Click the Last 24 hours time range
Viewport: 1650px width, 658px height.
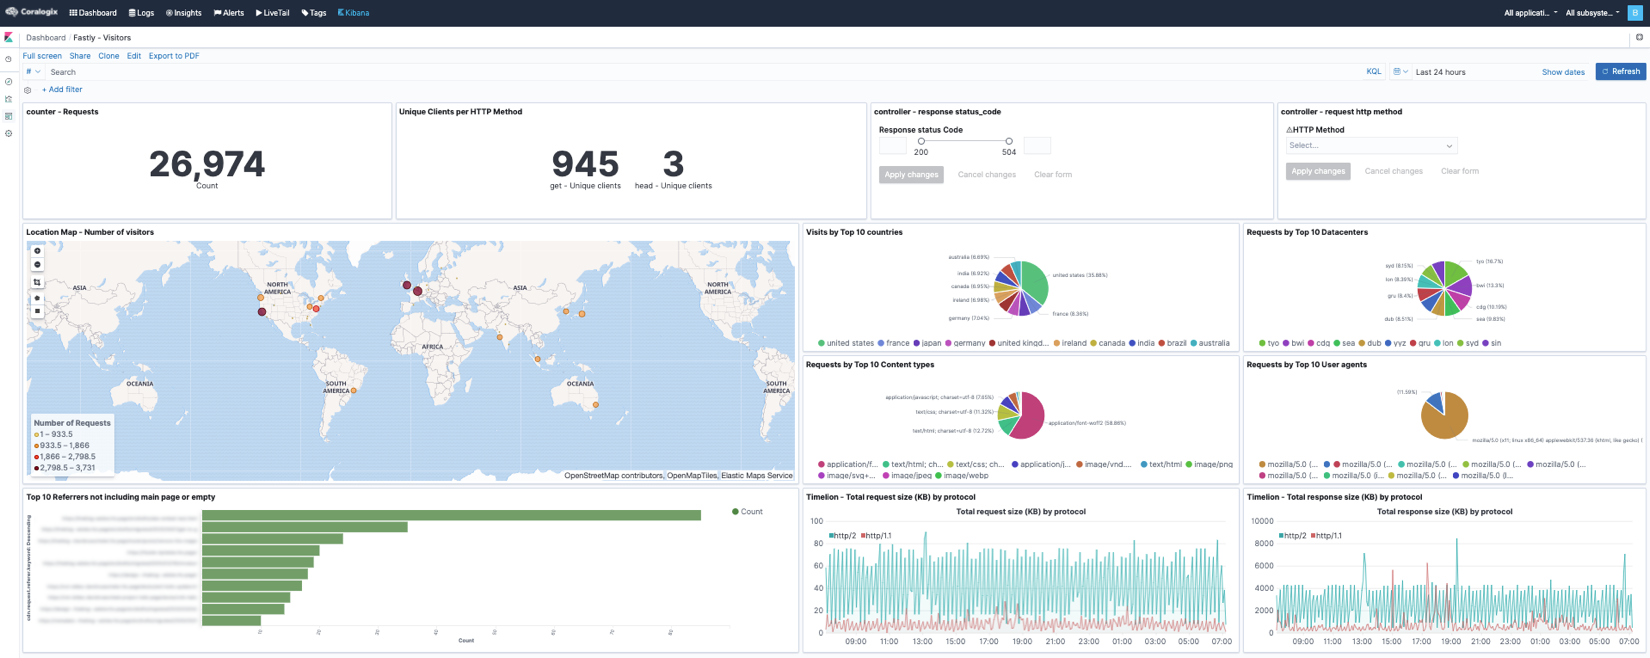(x=1441, y=72)
